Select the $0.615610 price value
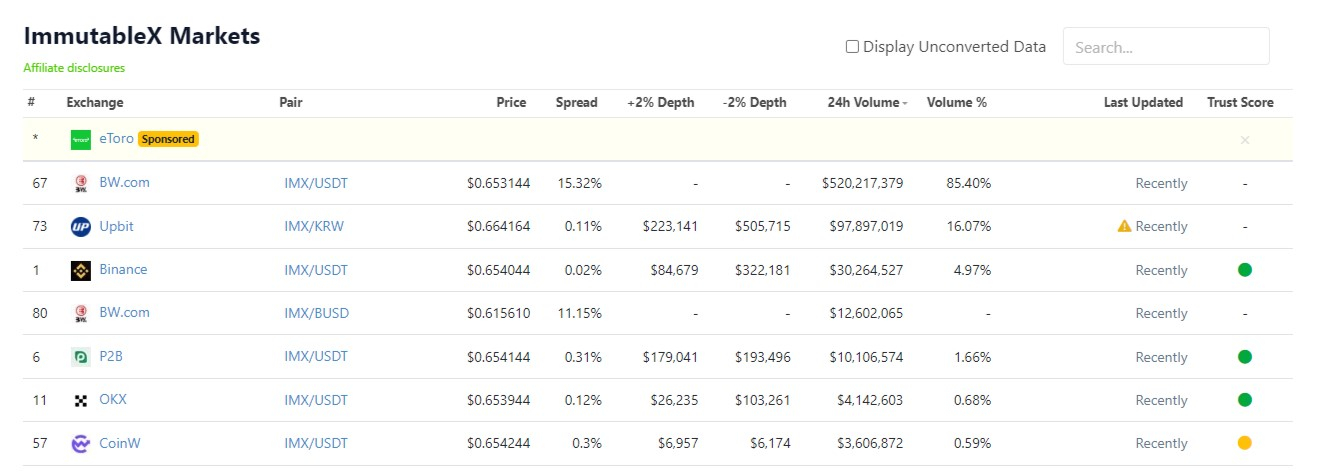Image resolution: width=1325 pixels, height=475 pixels. [498, 313]
